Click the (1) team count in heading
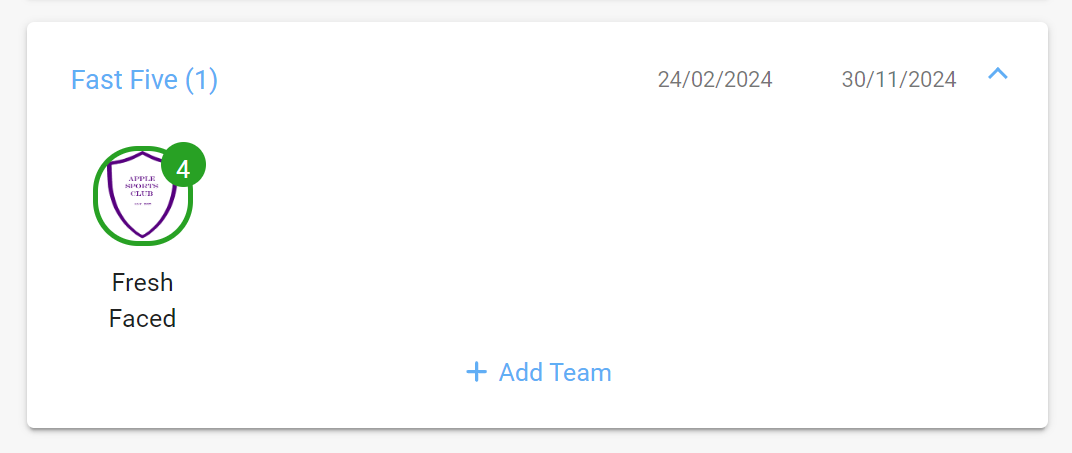Screen dimensions: 1072x453 (202, 80)
